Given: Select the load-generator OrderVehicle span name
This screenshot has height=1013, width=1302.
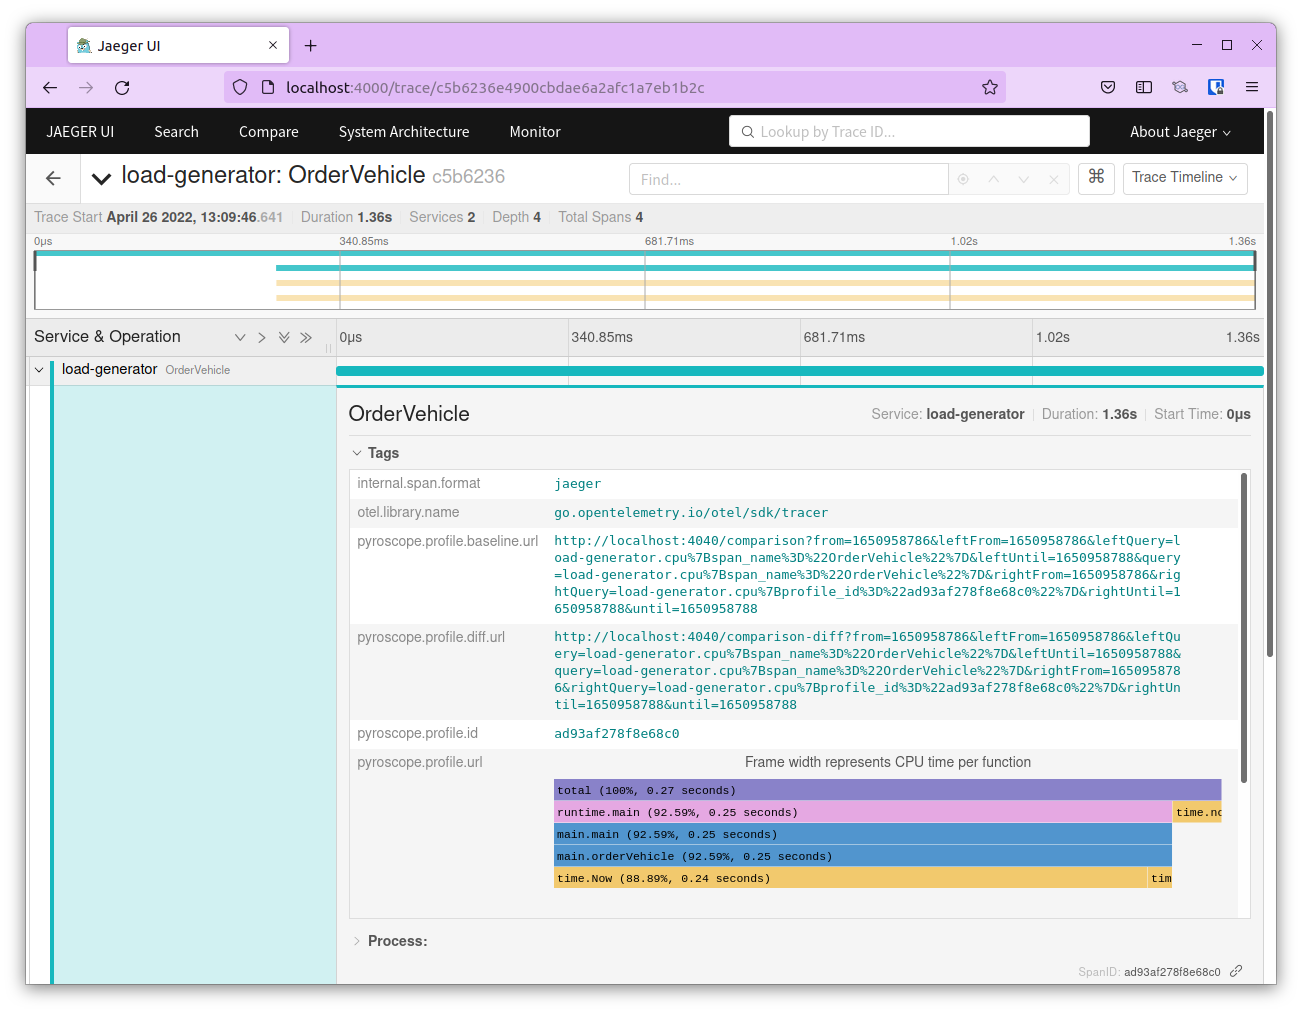Looking at the screenshot, I should [x=146, y=370].
